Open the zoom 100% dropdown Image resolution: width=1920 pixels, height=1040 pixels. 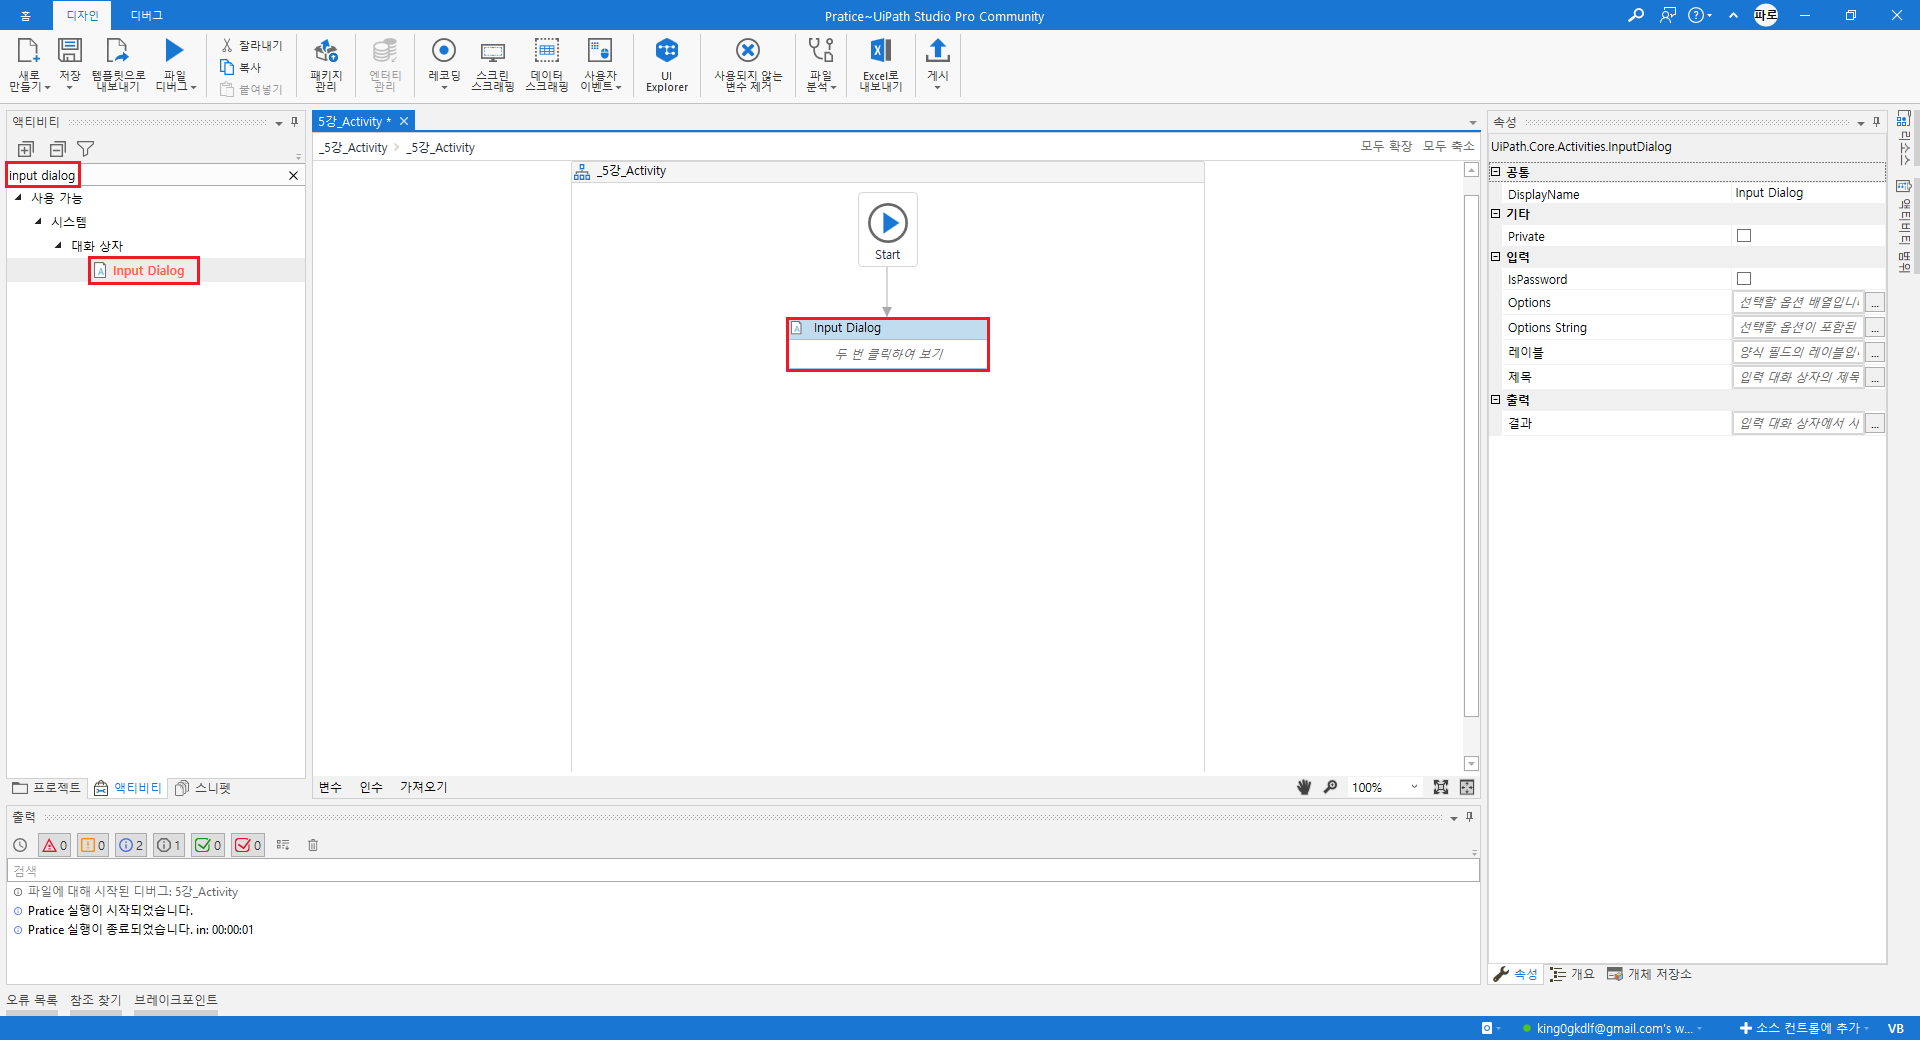point(1414,787)
